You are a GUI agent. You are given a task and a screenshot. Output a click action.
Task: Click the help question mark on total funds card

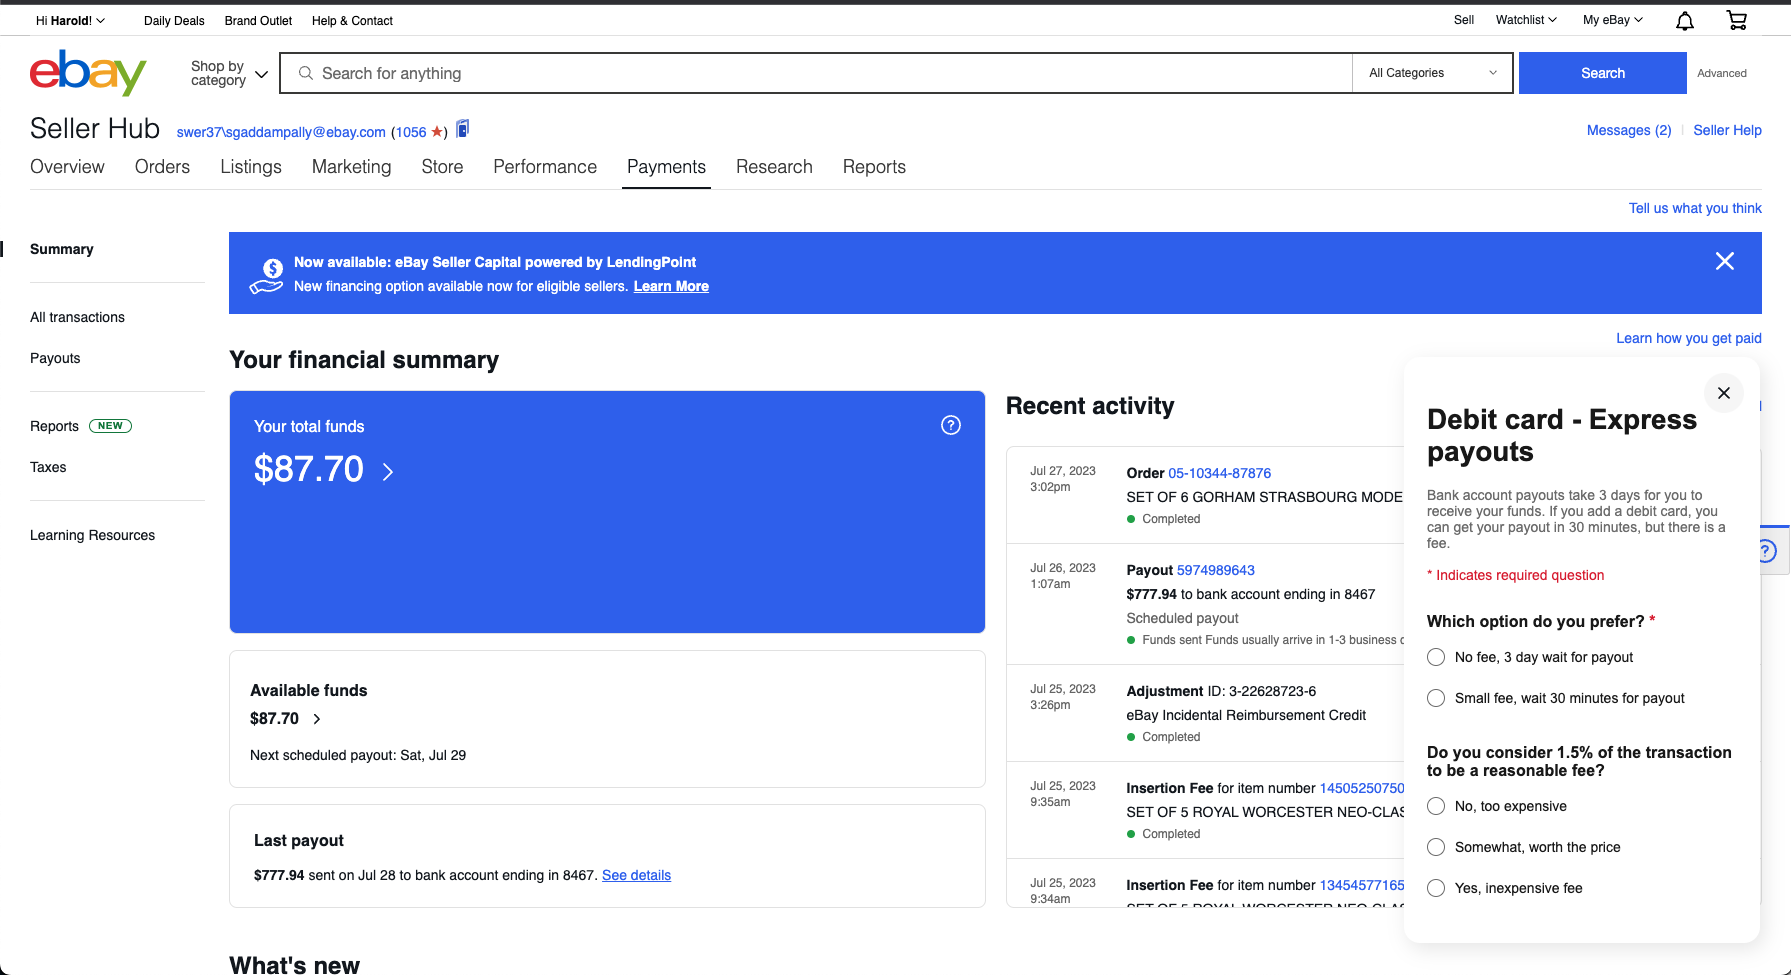click(x=951, y=425)
